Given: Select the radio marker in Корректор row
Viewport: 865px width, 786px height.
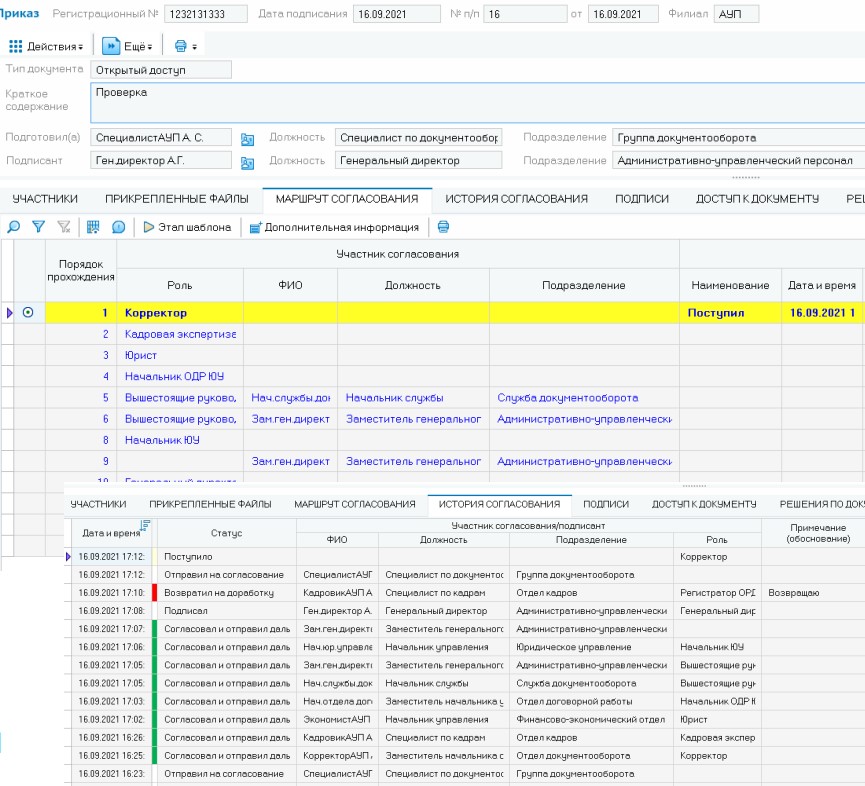Looking at the screenshot, I should (x=28, y=313).
